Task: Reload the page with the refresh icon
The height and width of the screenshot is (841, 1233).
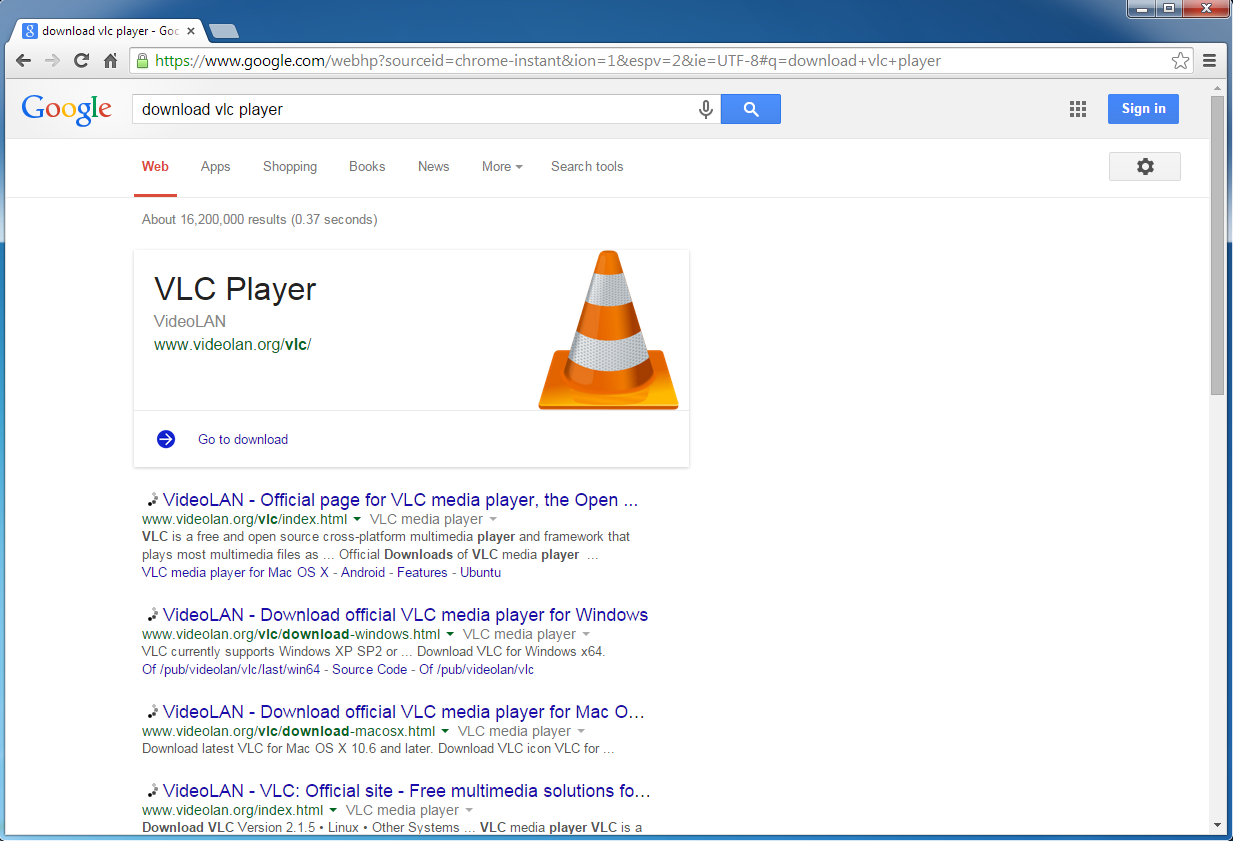Action: click(x=82, y=61)
